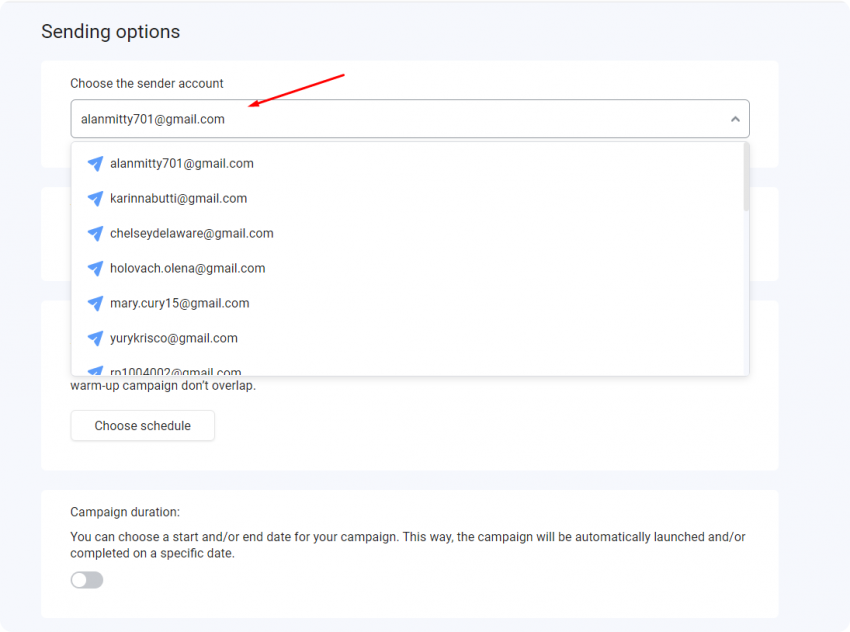The height and width of the screenshot is (632, 850).
Task: Pick chelseydelaware@gmail.com sender account
Action: (407, 234)
